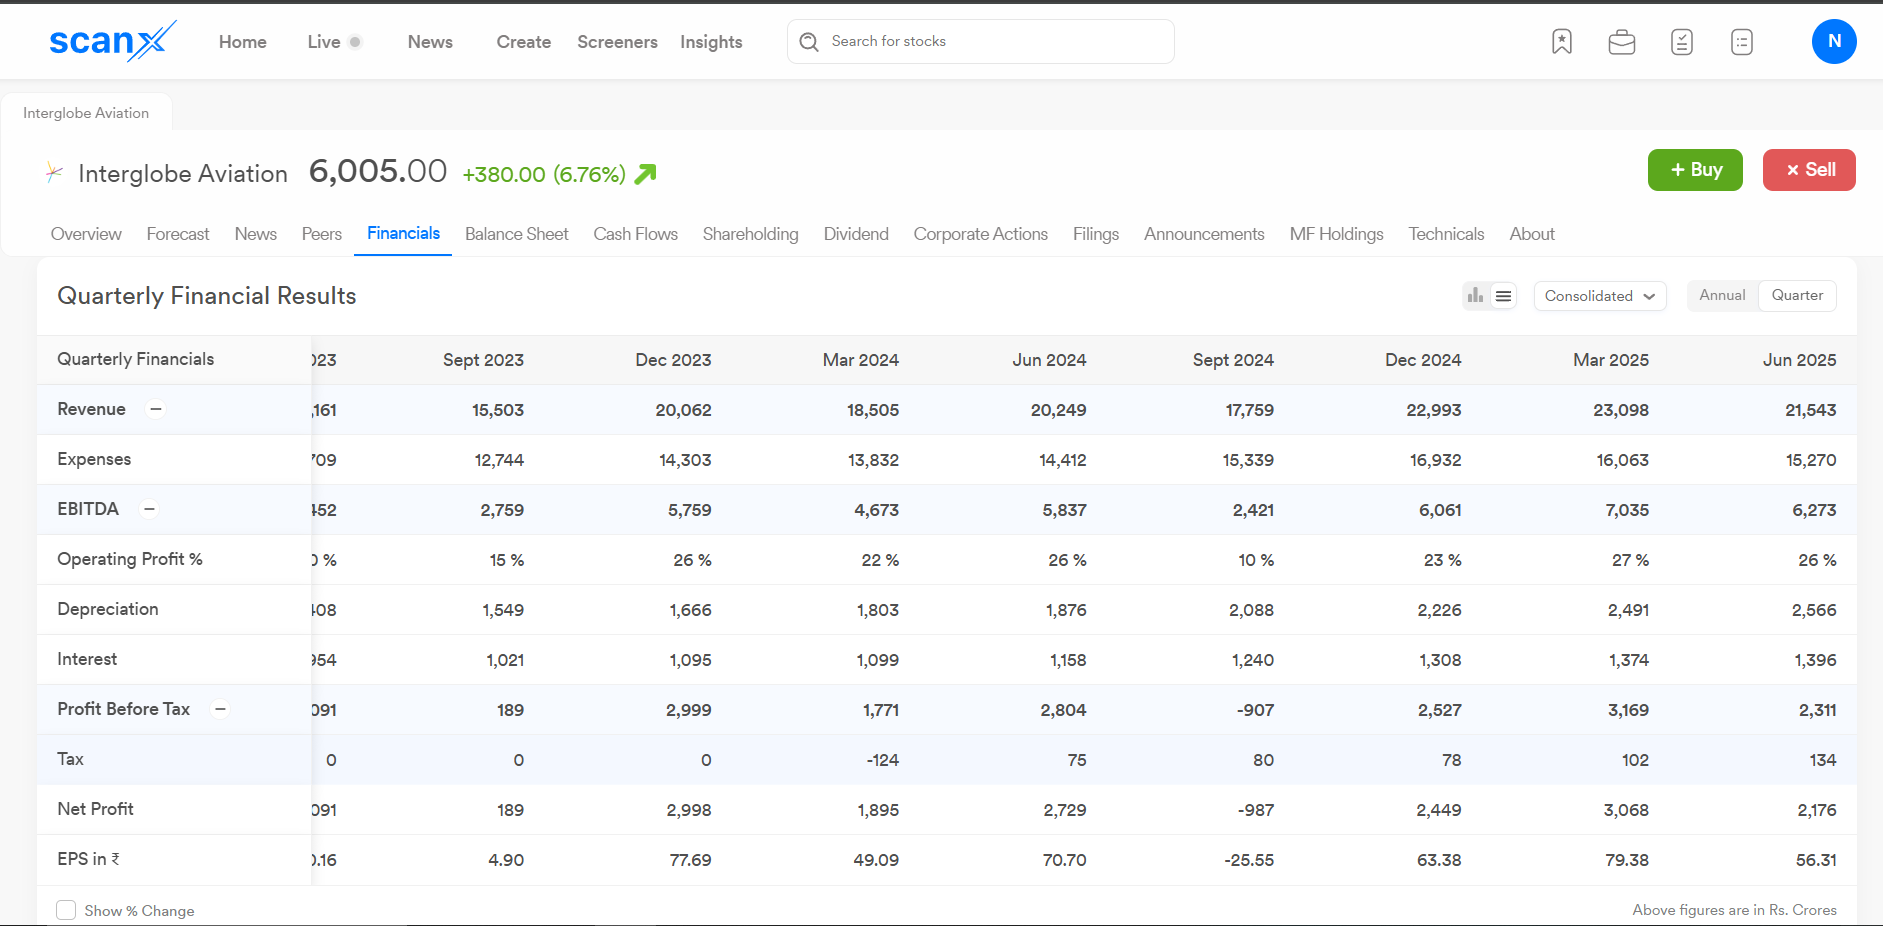Switch results to Annual
Viewport: 1883px width, 926px height.
click(1721, 296)
